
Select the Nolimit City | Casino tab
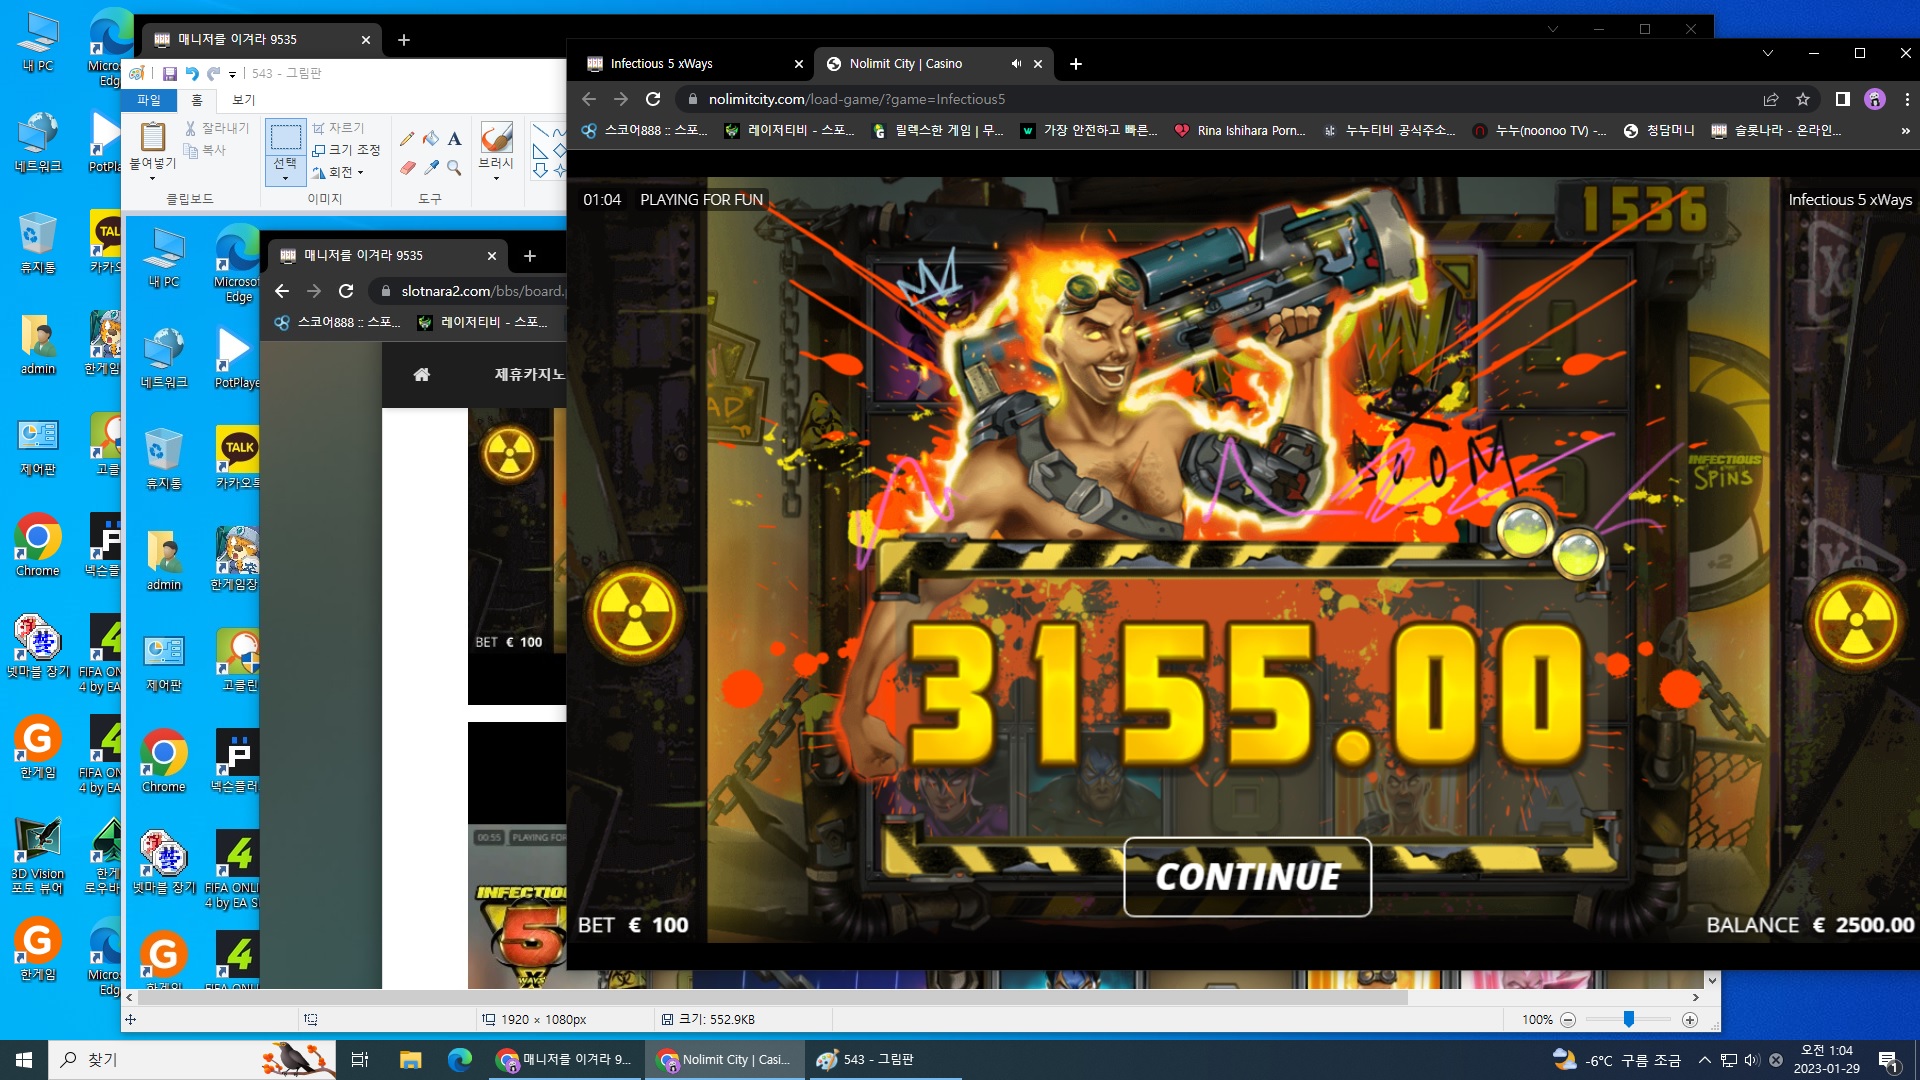933,63
